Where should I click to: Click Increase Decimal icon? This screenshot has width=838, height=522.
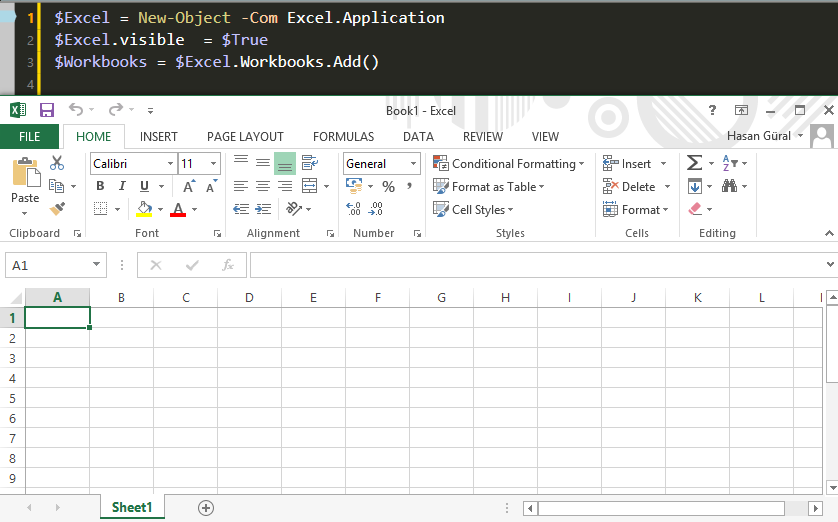353,209
